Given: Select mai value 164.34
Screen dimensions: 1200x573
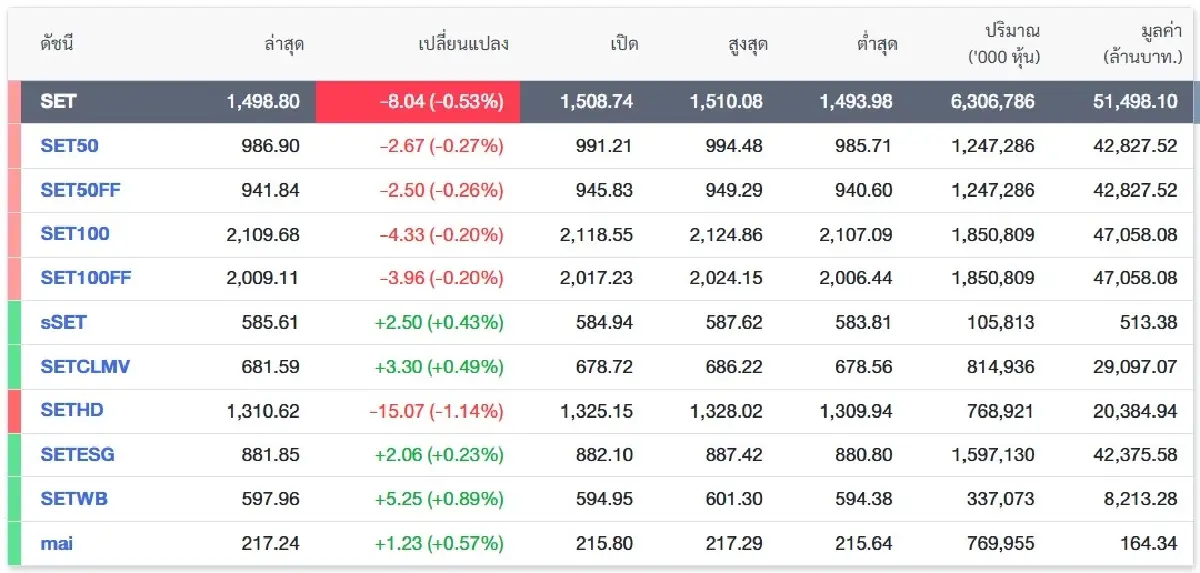Looking at the screenshot, I should click(x=1149, y=544).
